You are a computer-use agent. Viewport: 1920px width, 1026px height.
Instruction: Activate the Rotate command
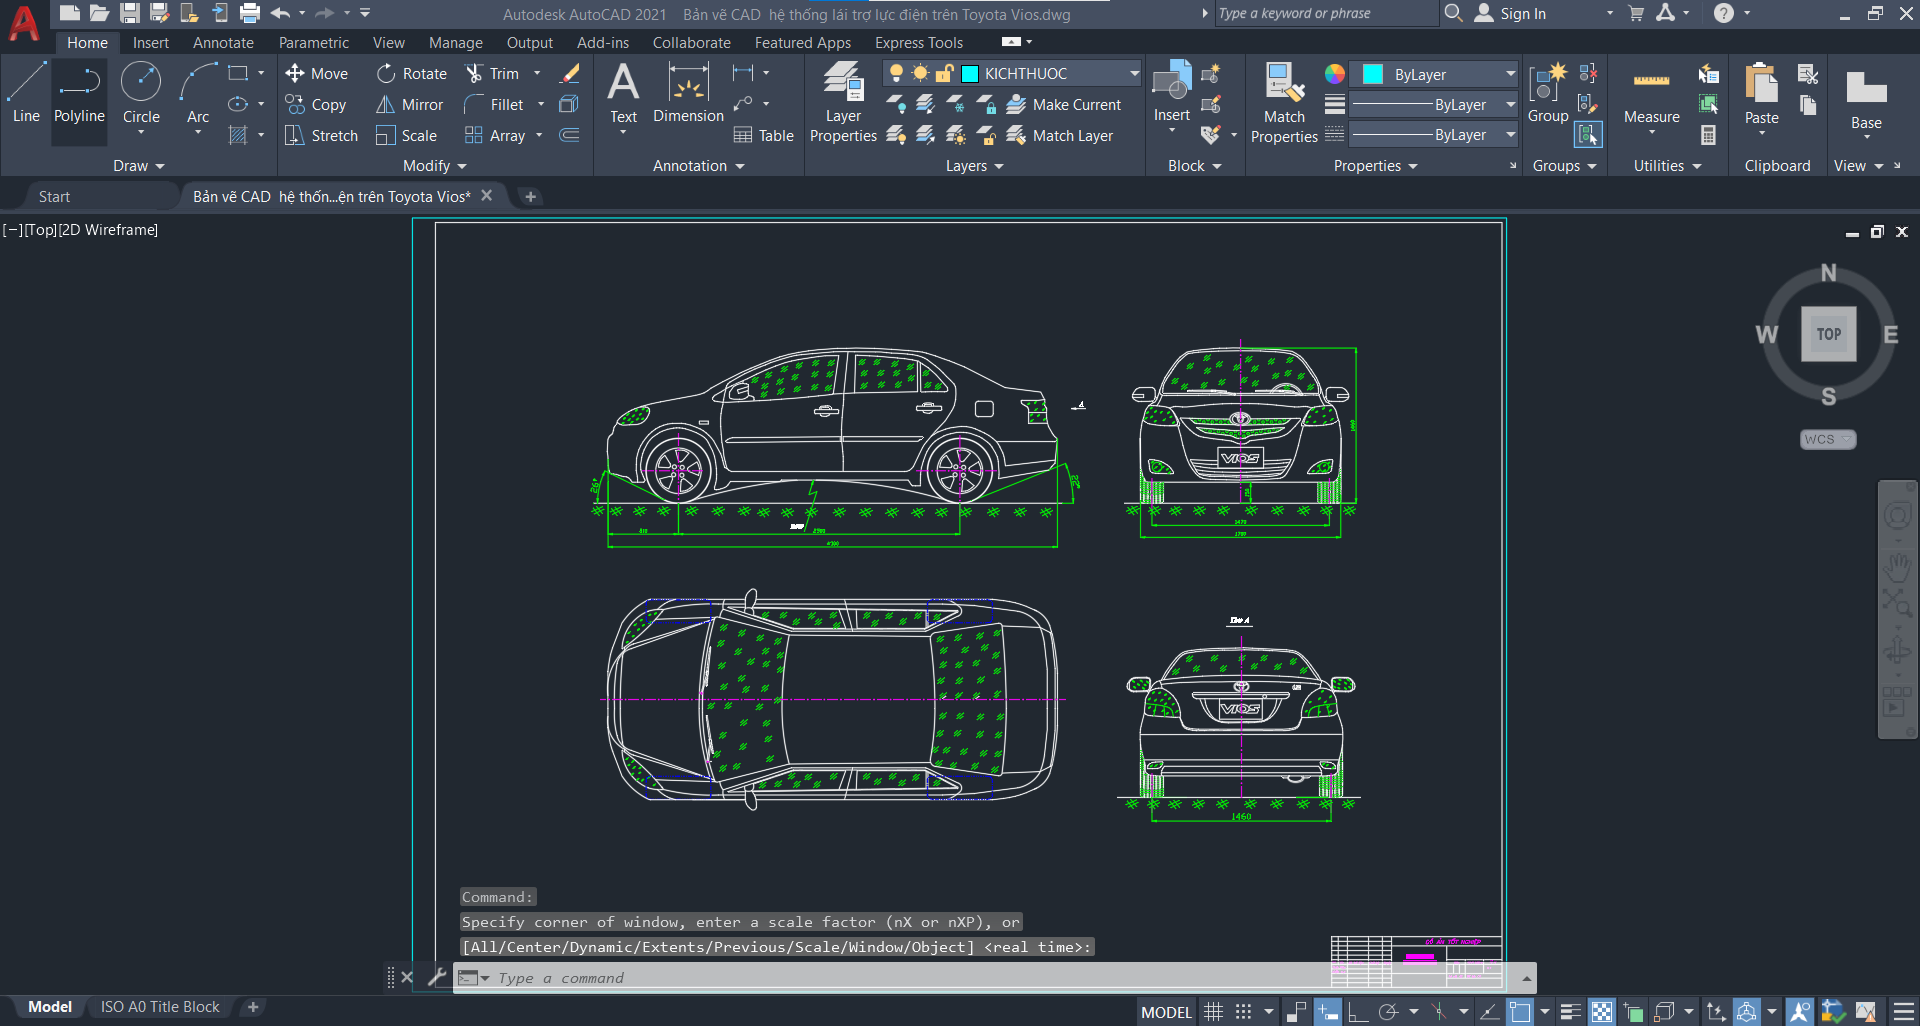(x=411, y=73)
